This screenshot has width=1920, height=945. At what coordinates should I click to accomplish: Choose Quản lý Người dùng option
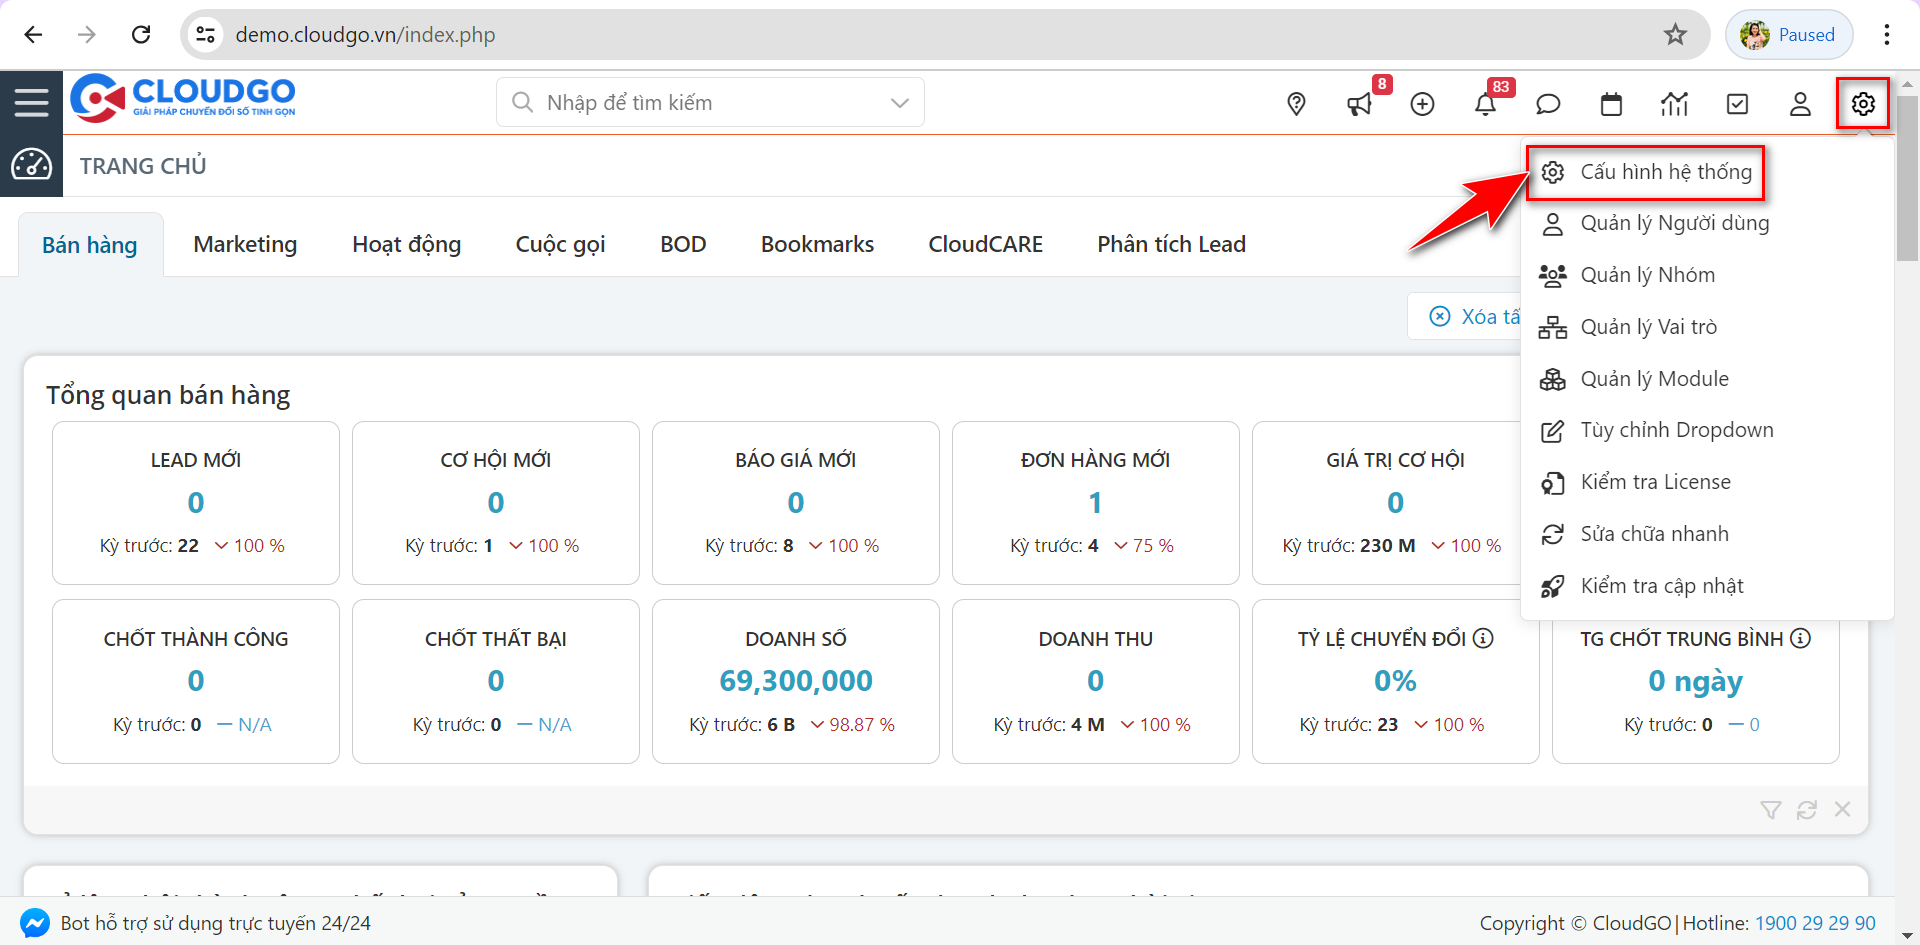1674,223
